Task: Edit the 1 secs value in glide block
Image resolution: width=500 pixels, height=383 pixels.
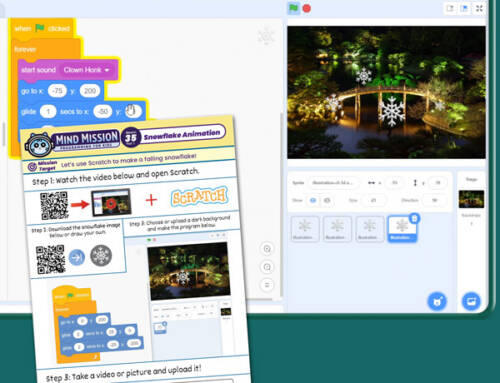Action: (x=48, y=112)
